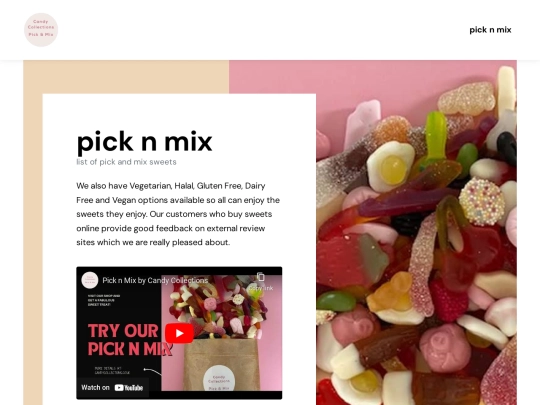Click the sprinkle-covered round sweet in photo

482,202
